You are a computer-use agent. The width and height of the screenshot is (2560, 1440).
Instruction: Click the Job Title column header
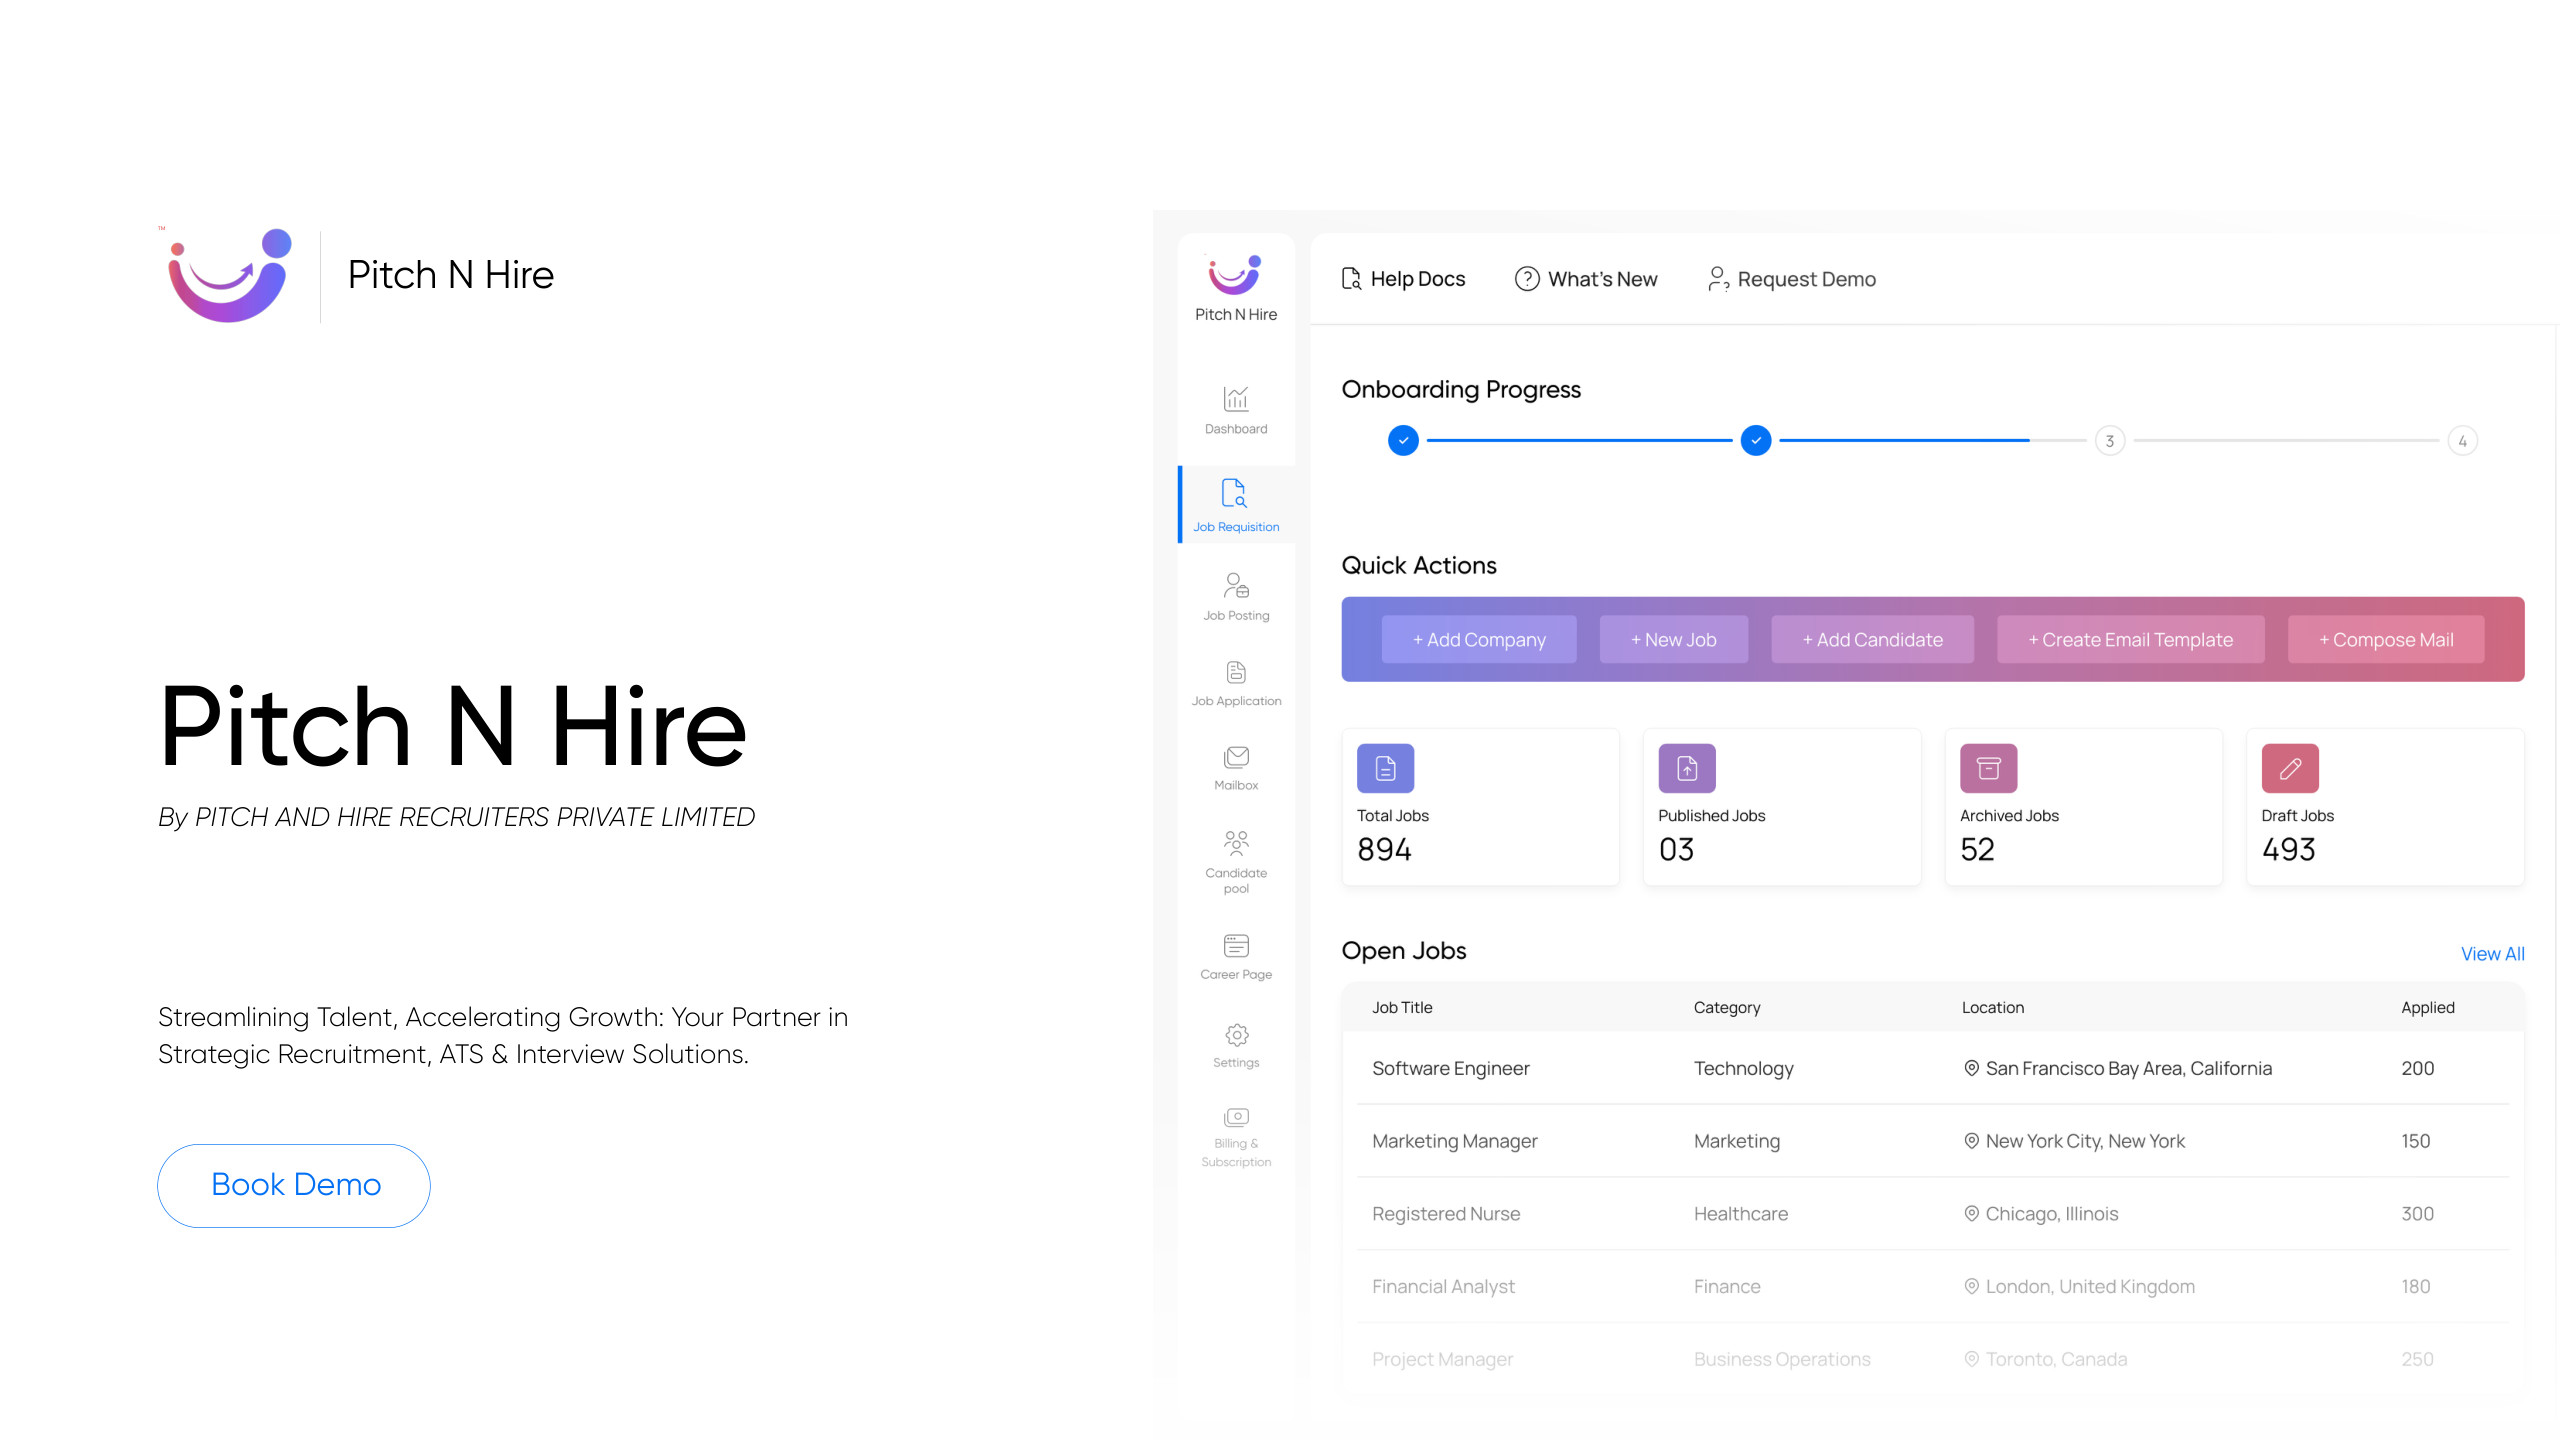(x=1402, y=1007)
